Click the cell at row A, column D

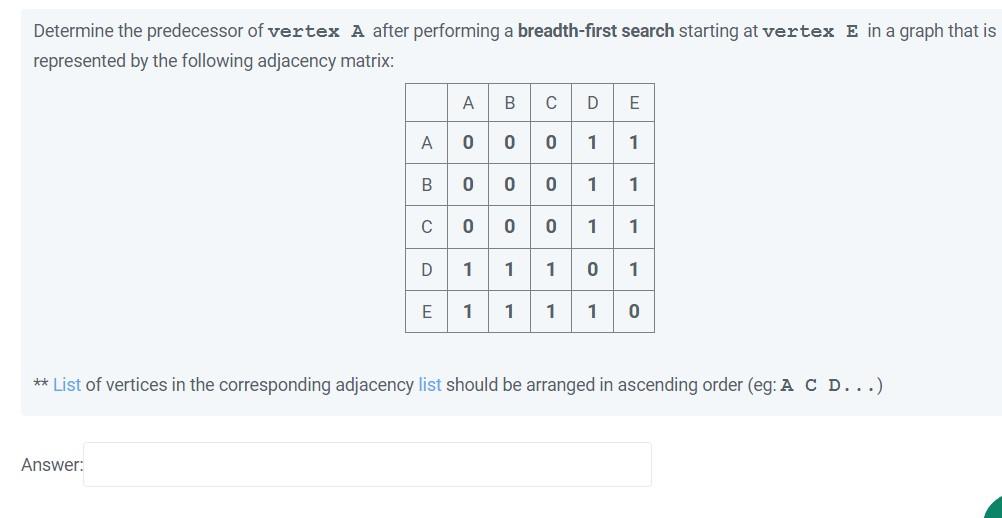click(x=593, y=143)
